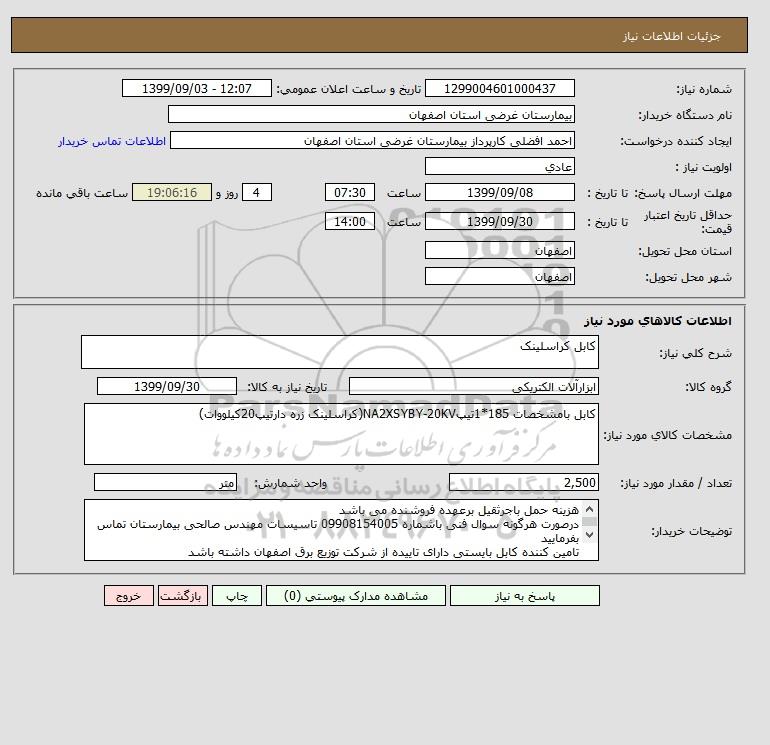The image size is (770, 745).
Task: Click goods specification text NA2XSYBY-20KV
Action: pyautogui.click(x=409, y=414)
